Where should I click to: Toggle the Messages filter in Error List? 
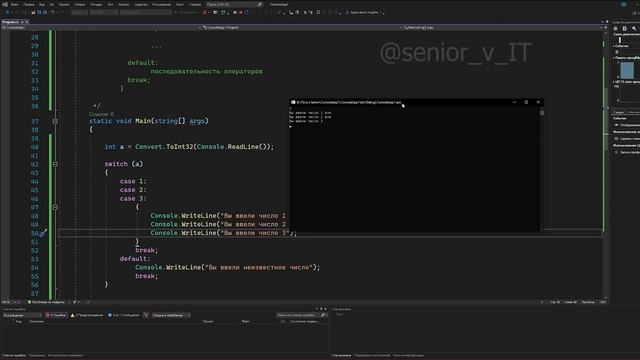tap(123, 315)
